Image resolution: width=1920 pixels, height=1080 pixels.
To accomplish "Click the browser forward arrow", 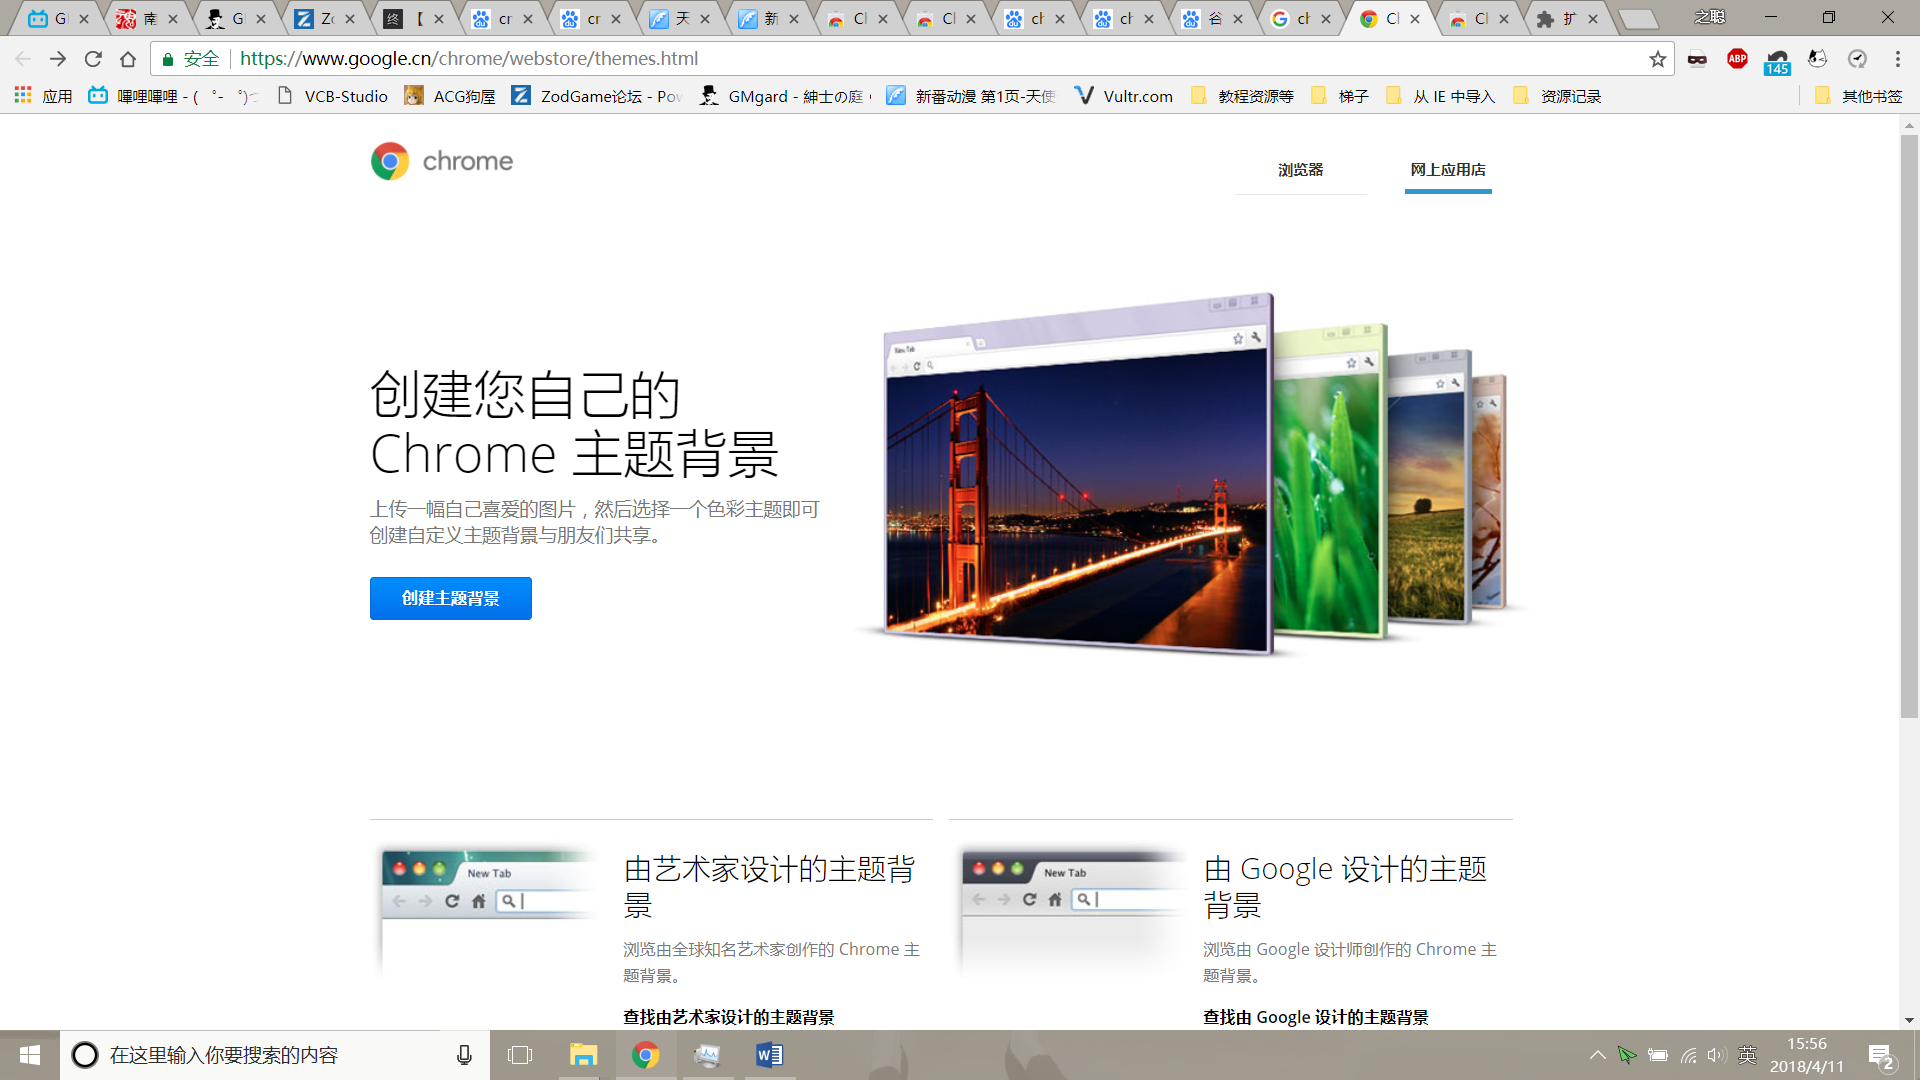I will [58, 59].
